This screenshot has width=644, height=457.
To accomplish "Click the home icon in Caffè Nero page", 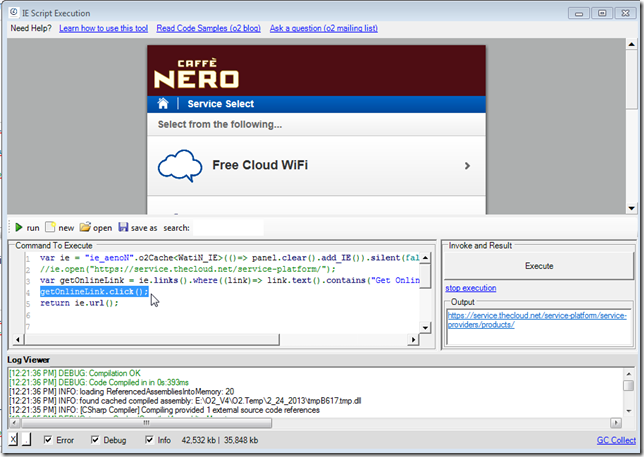I will (164, 104).
